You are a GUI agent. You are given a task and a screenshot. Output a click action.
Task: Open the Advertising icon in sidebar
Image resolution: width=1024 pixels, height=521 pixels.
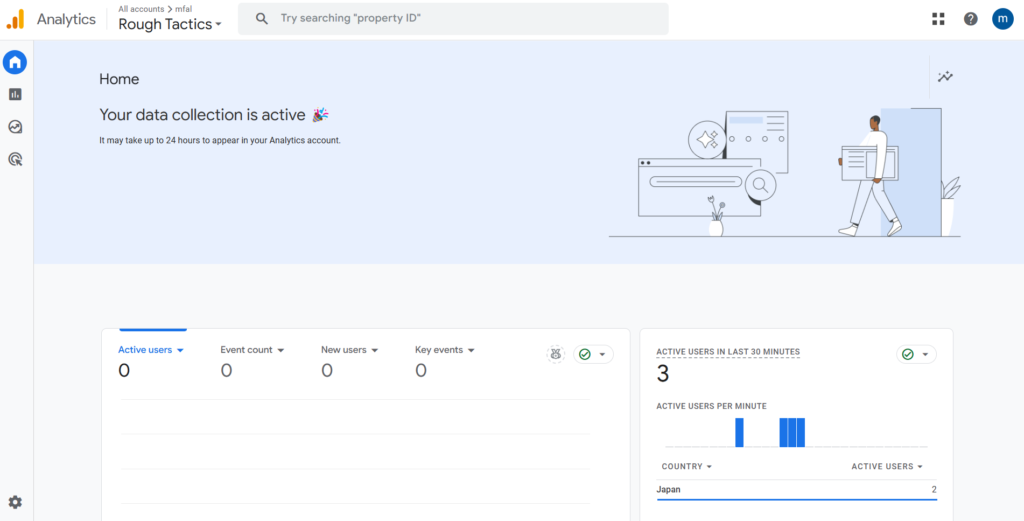pyautogui.click(x=15, y=159)
